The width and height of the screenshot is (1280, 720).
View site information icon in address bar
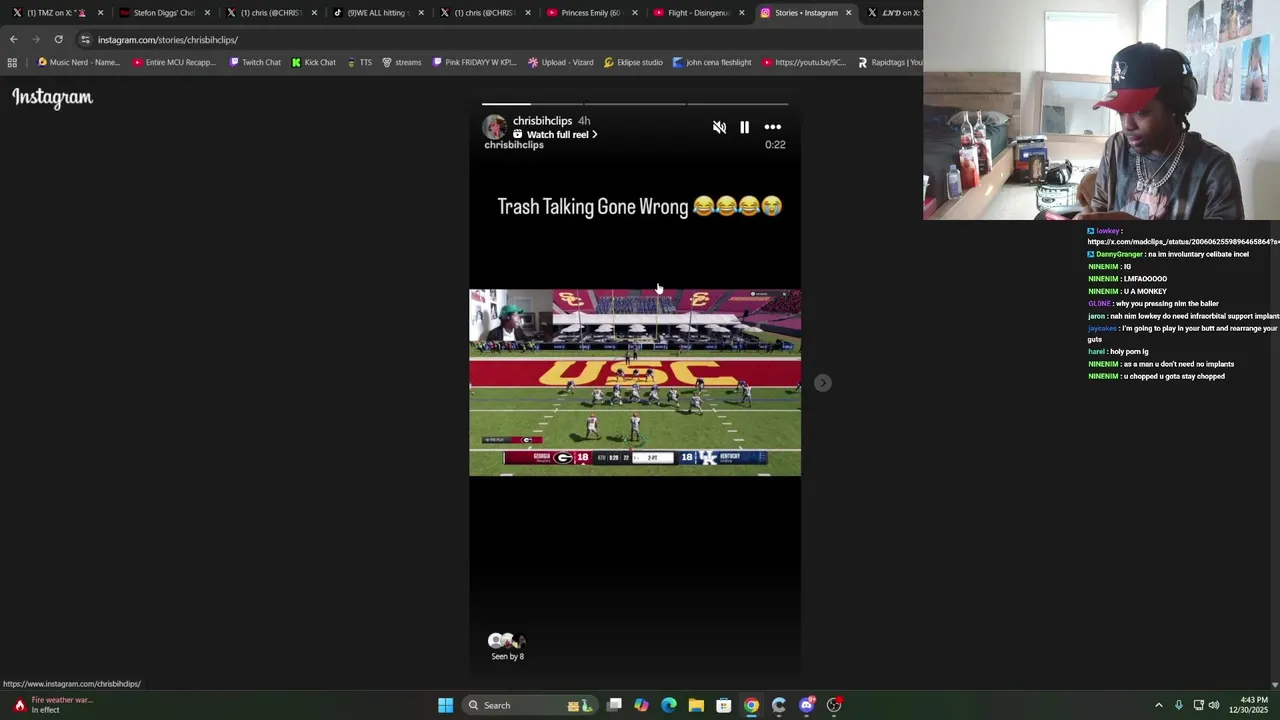(85, 40)
